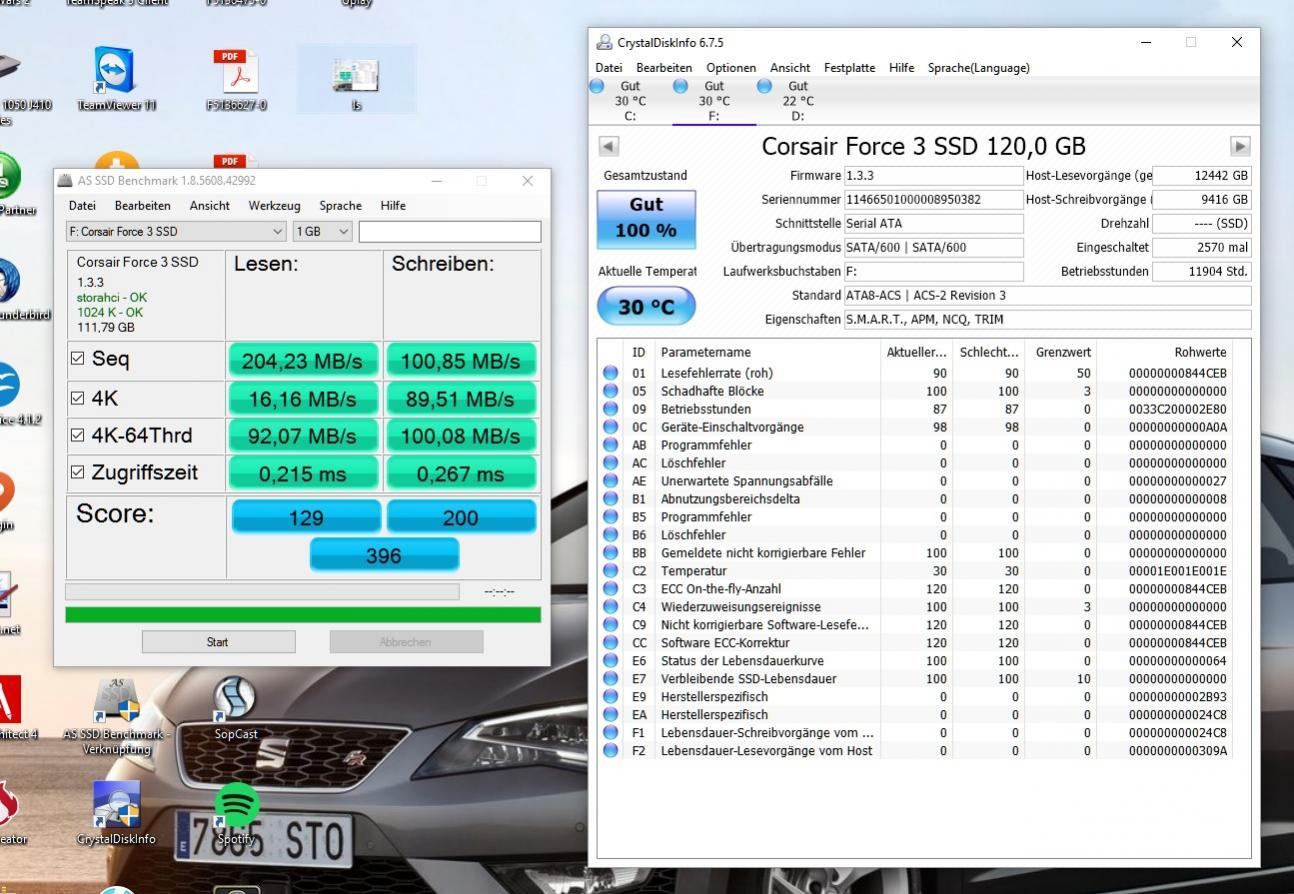Open the F5136627-0 PDF desktop icon
This screenshot has height=894, width=1294.
[x=236, y=79]
